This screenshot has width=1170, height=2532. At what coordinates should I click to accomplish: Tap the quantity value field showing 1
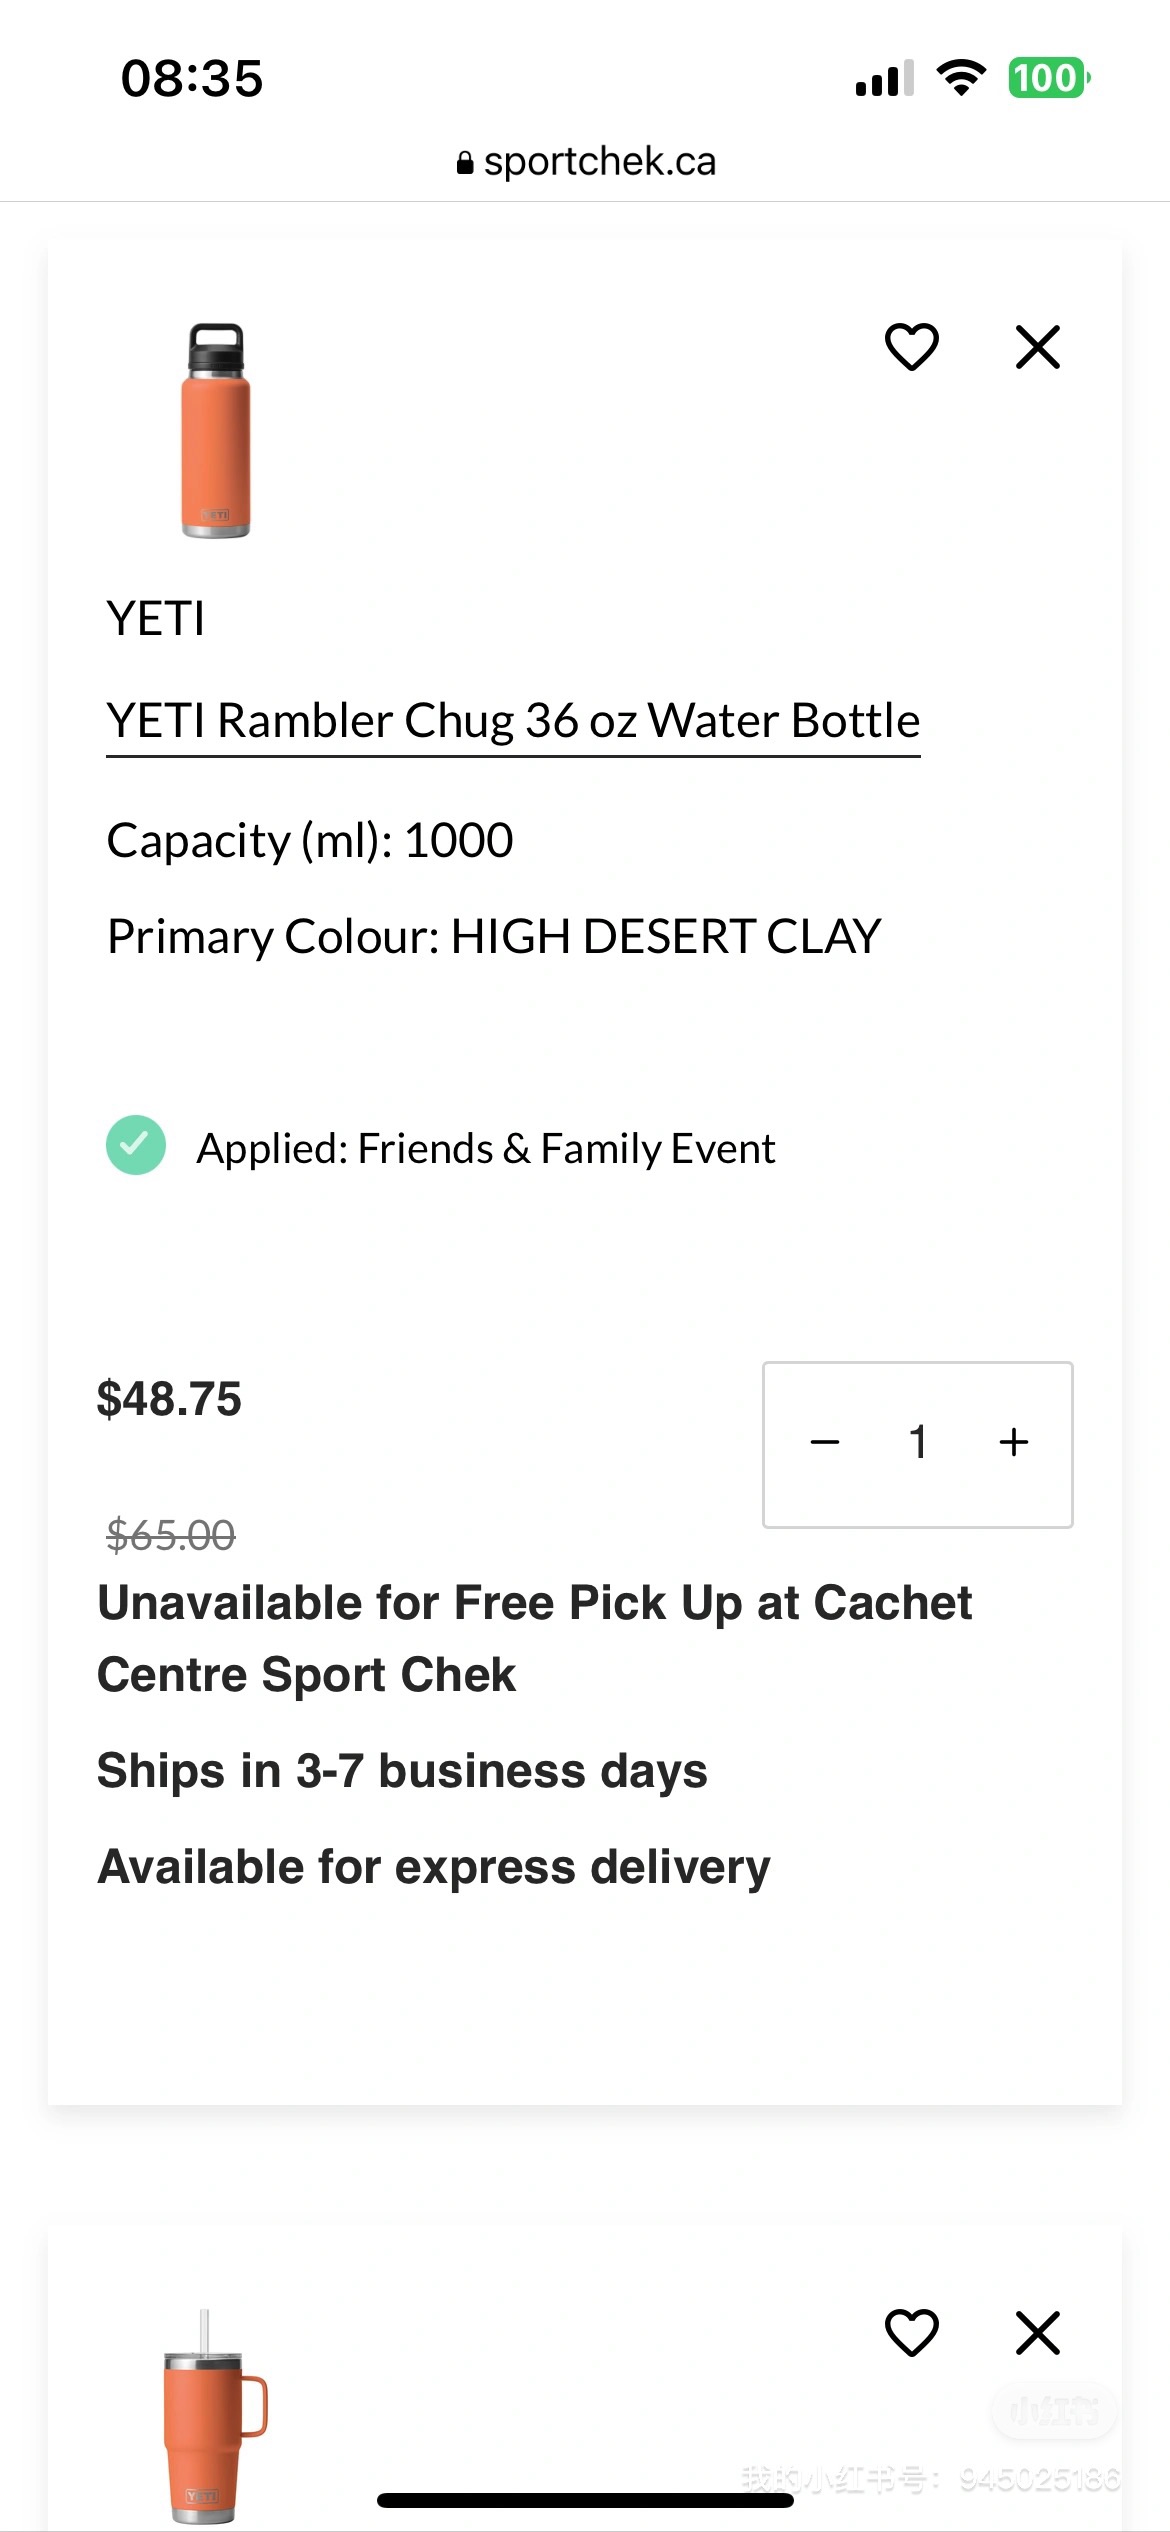pos(918,1442)
